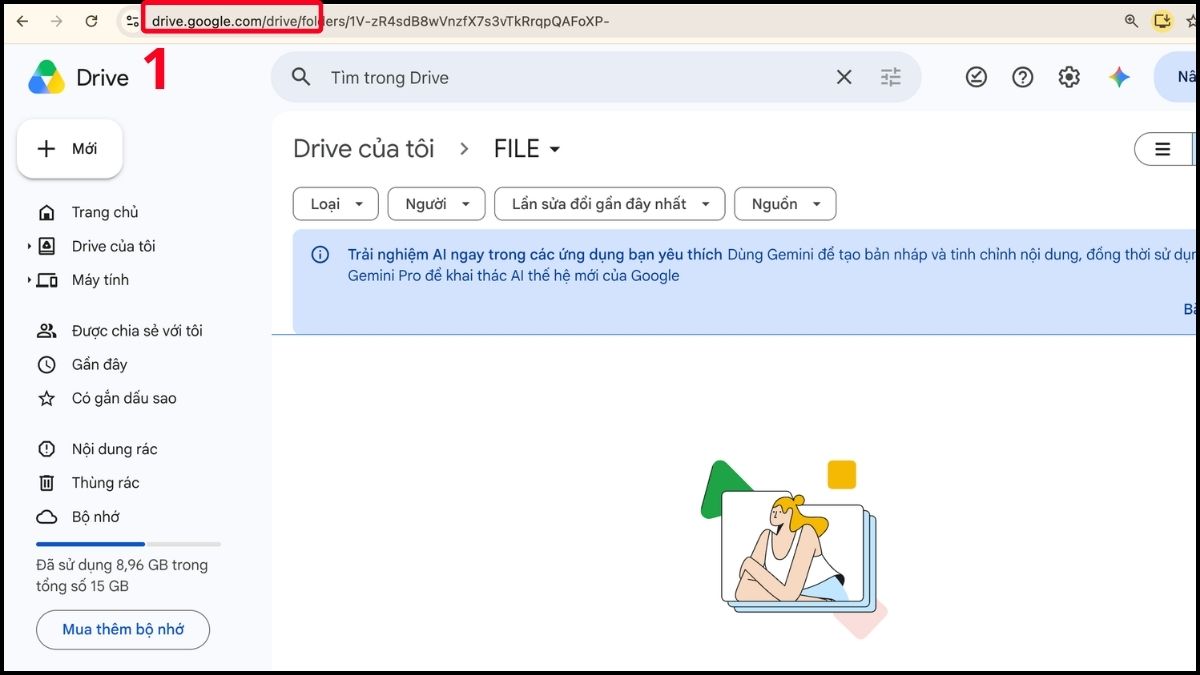Reload the page with the refresh icon
Screen dimensions: 1200x675
pos(91,20)
